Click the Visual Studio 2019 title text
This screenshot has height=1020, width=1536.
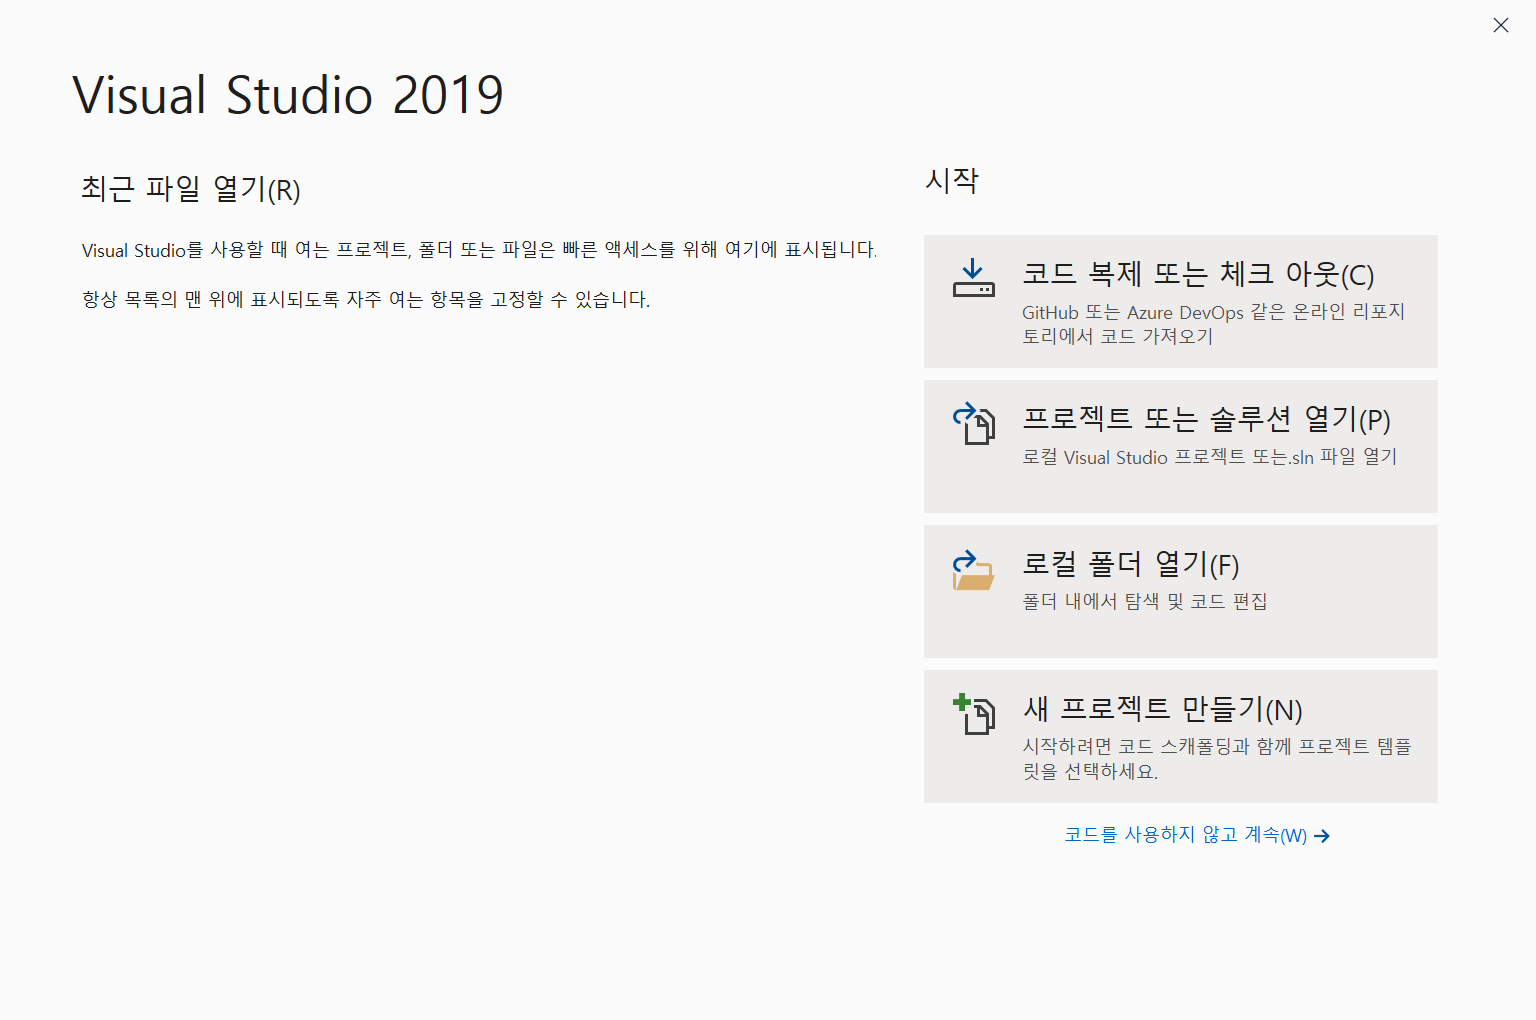288,95
